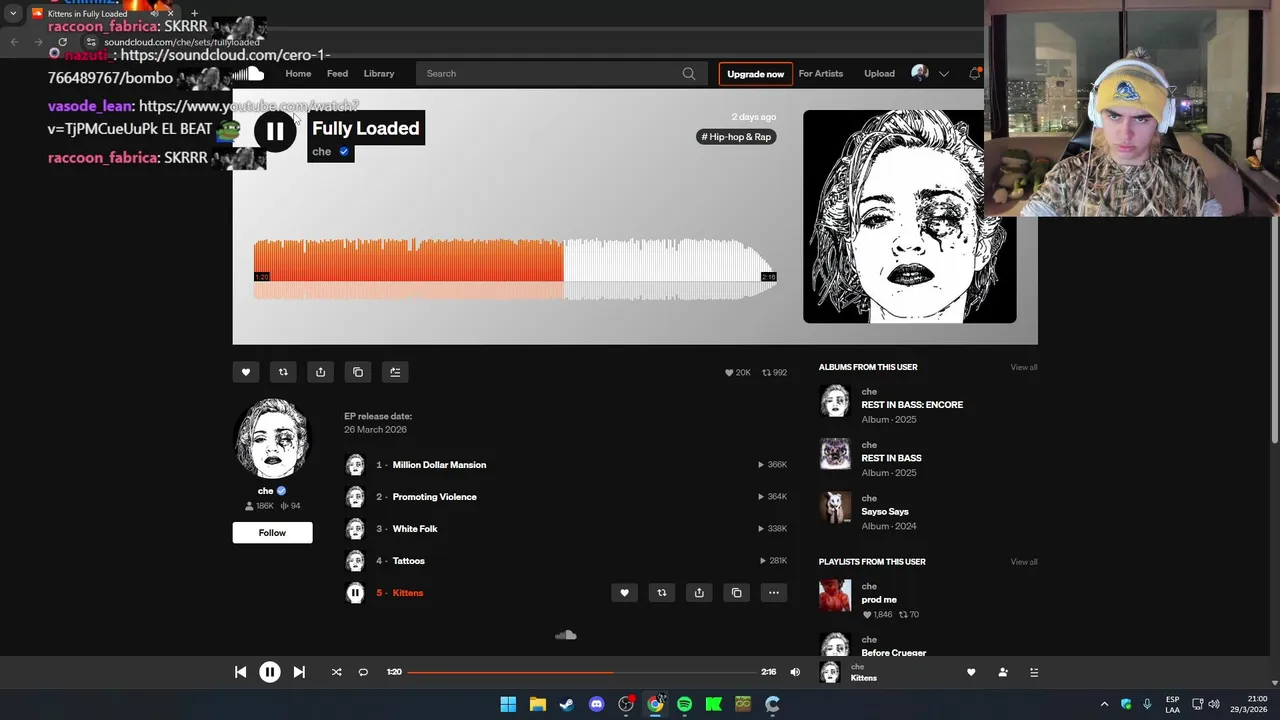Open the Upload page

pos(880,74)
